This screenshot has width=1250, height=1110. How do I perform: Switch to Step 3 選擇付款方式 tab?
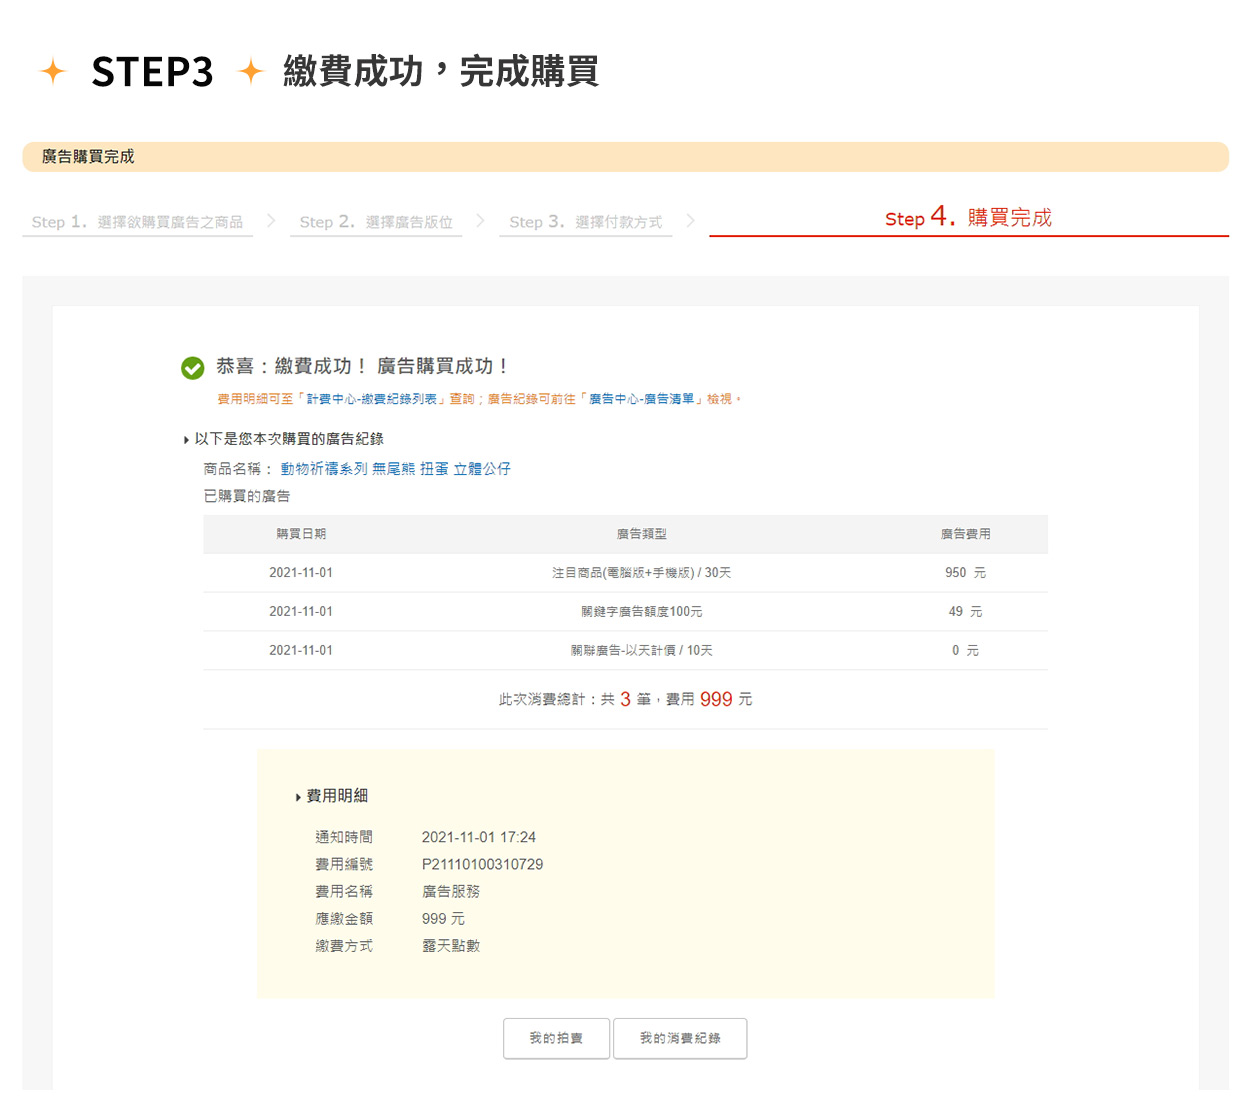coord(585,222)
